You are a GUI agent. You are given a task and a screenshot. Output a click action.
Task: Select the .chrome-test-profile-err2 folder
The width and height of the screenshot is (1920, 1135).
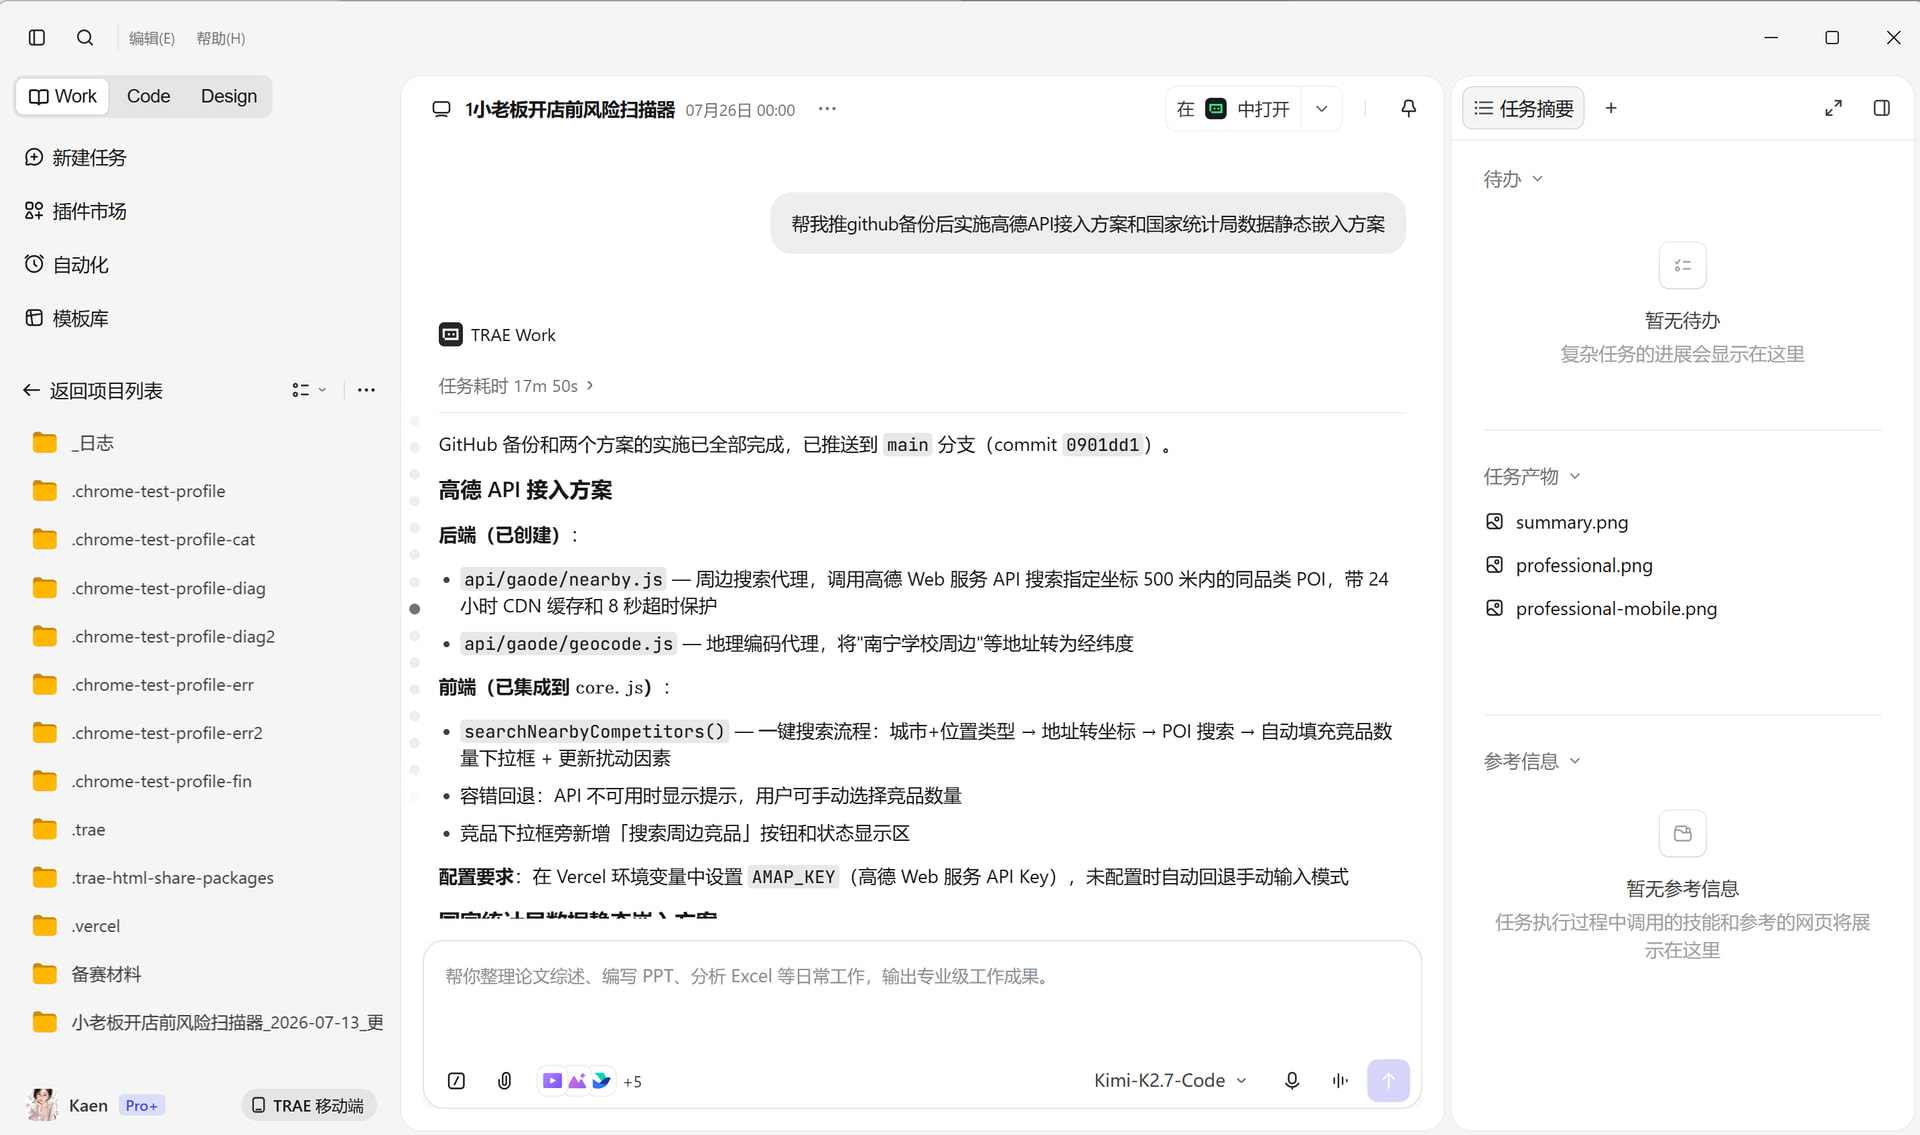click(208, 733)
